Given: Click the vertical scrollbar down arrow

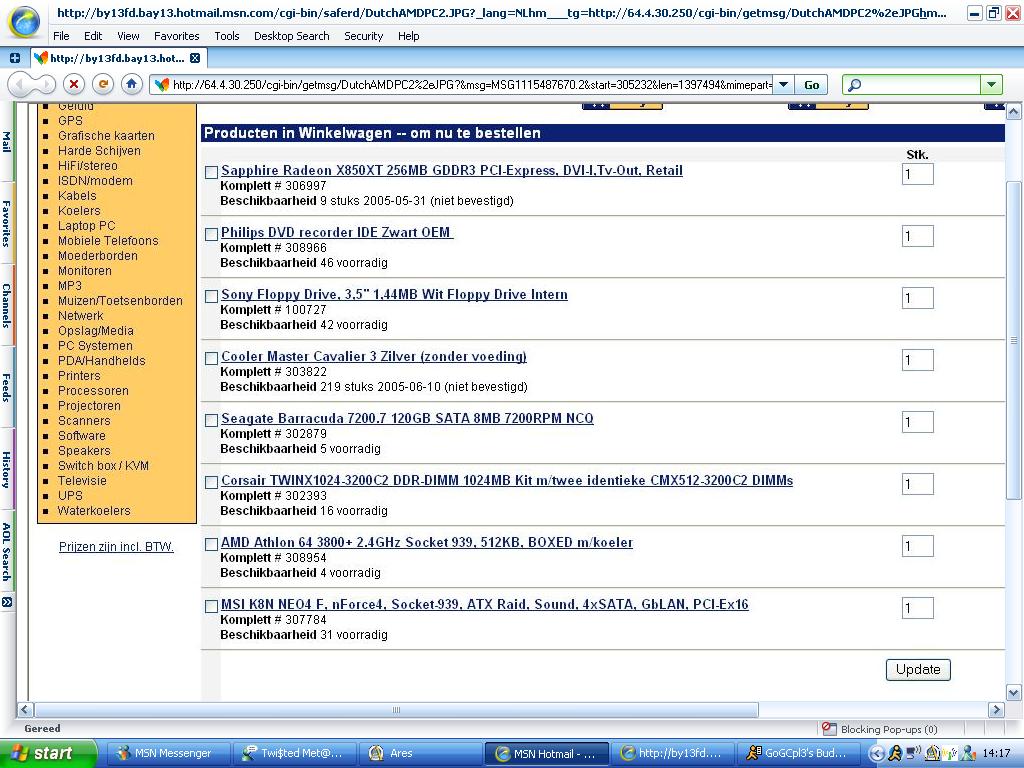Looking at the screenshot, I should tap(1014, 692).
